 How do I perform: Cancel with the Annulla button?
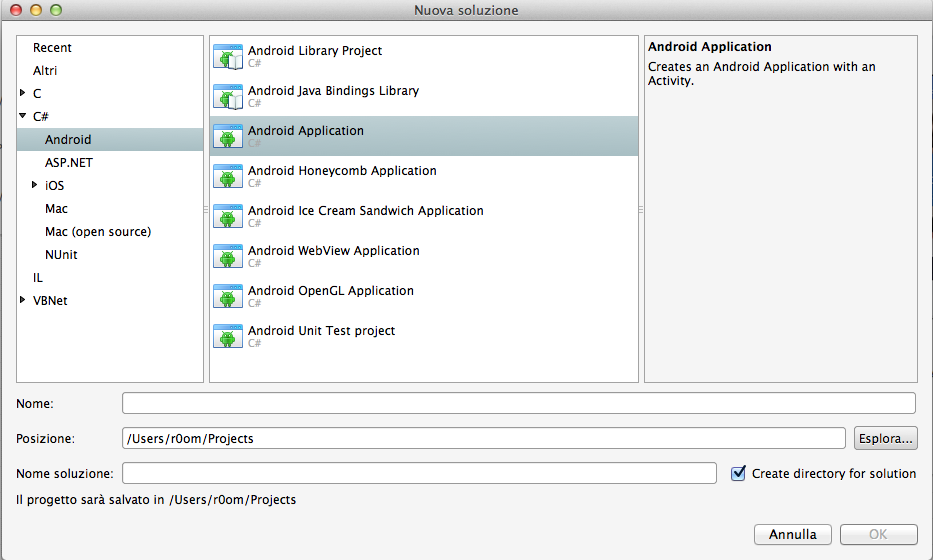(793, 534)
